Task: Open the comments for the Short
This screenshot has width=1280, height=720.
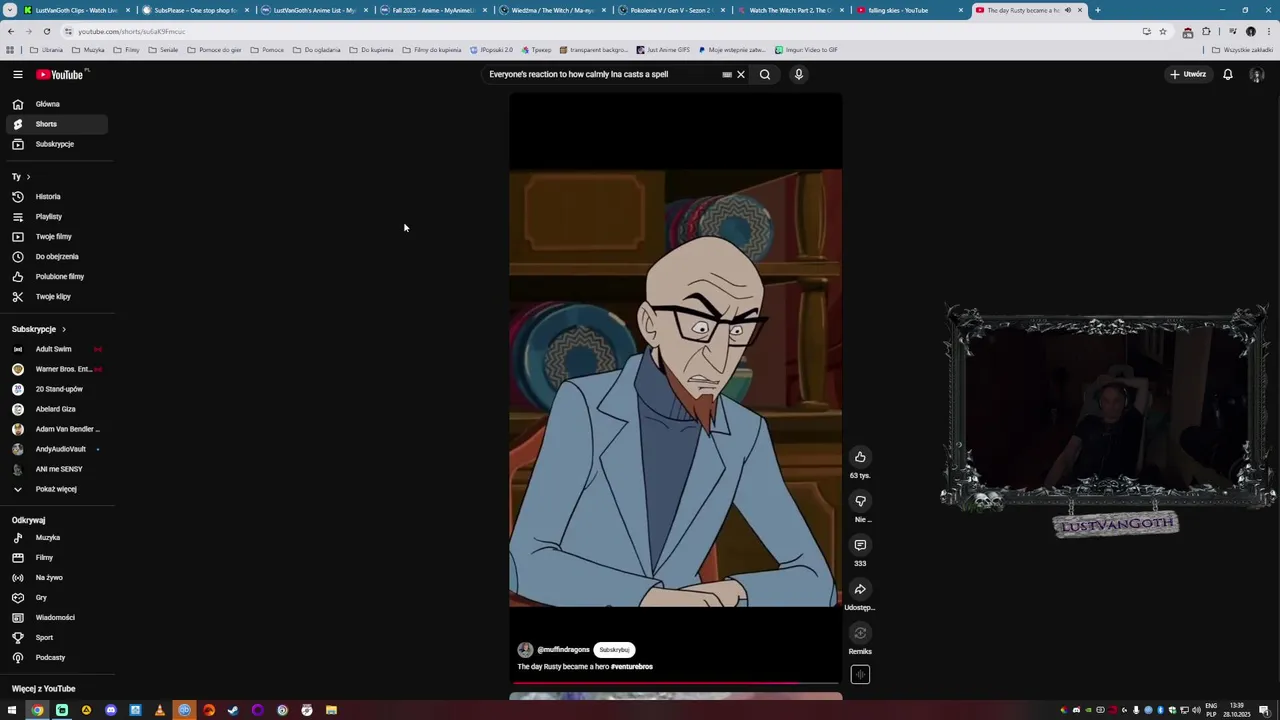Action: (x=860, y=545)
